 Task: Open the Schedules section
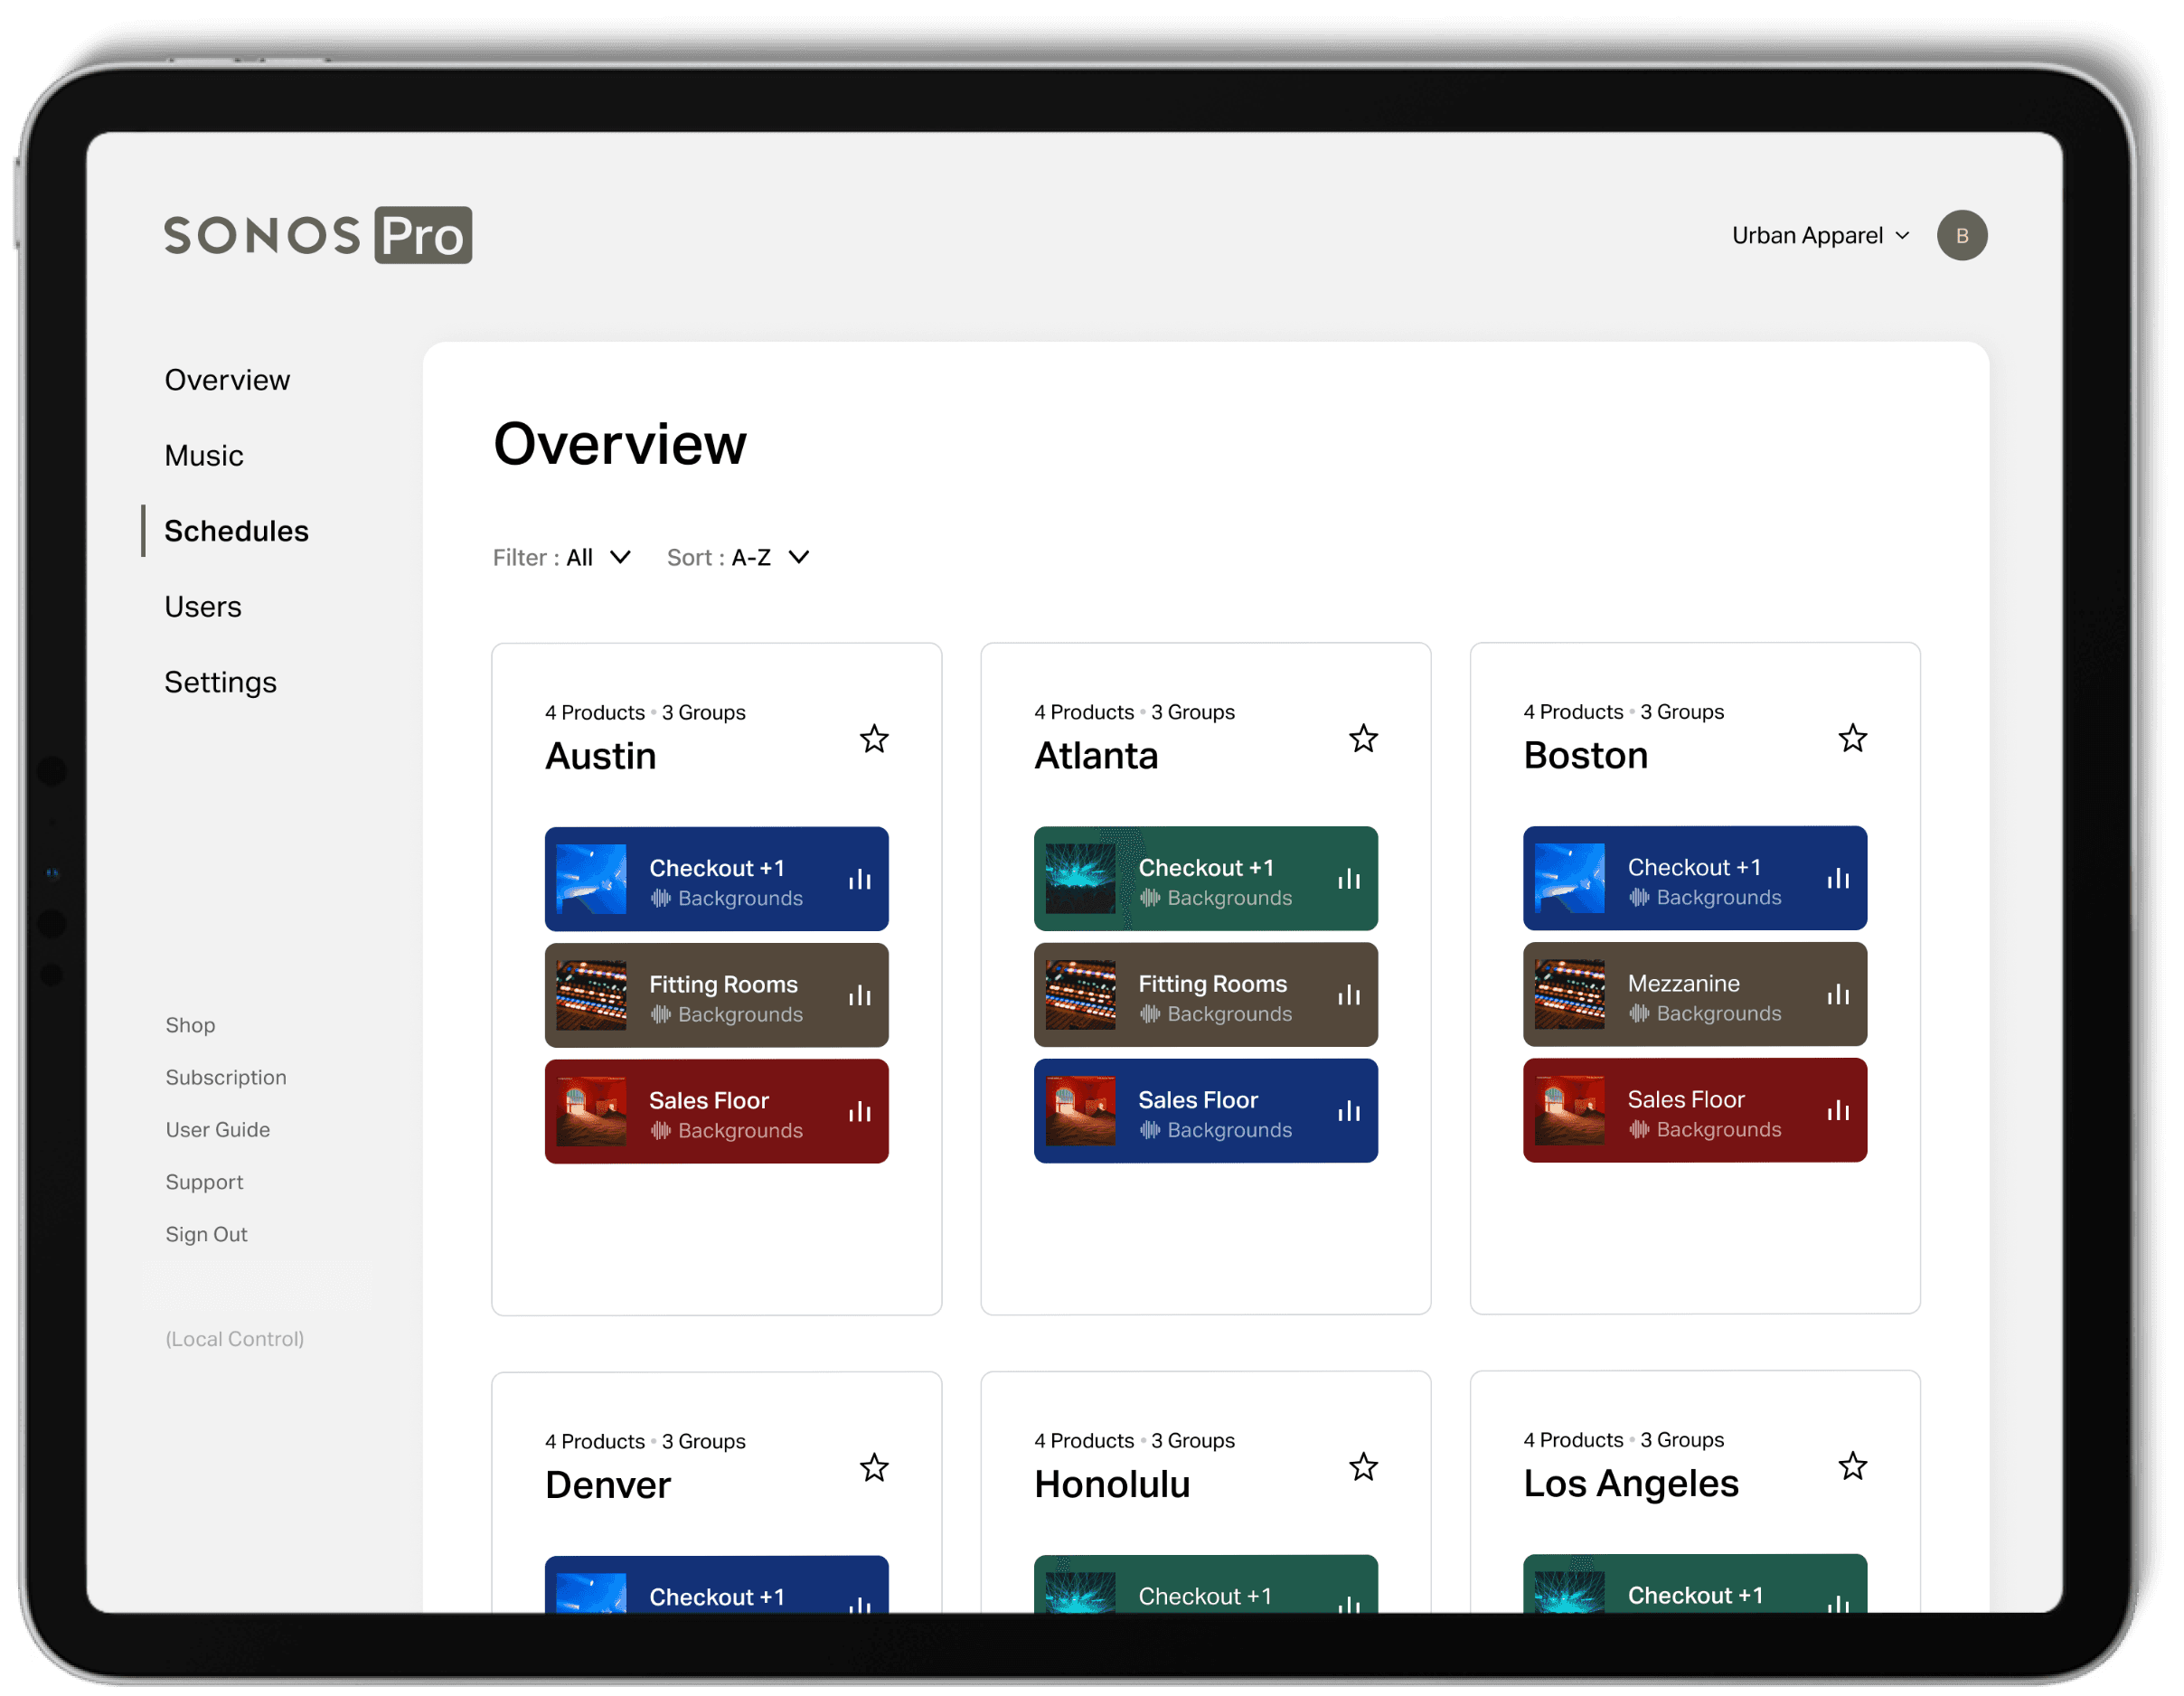pos(238,530)
